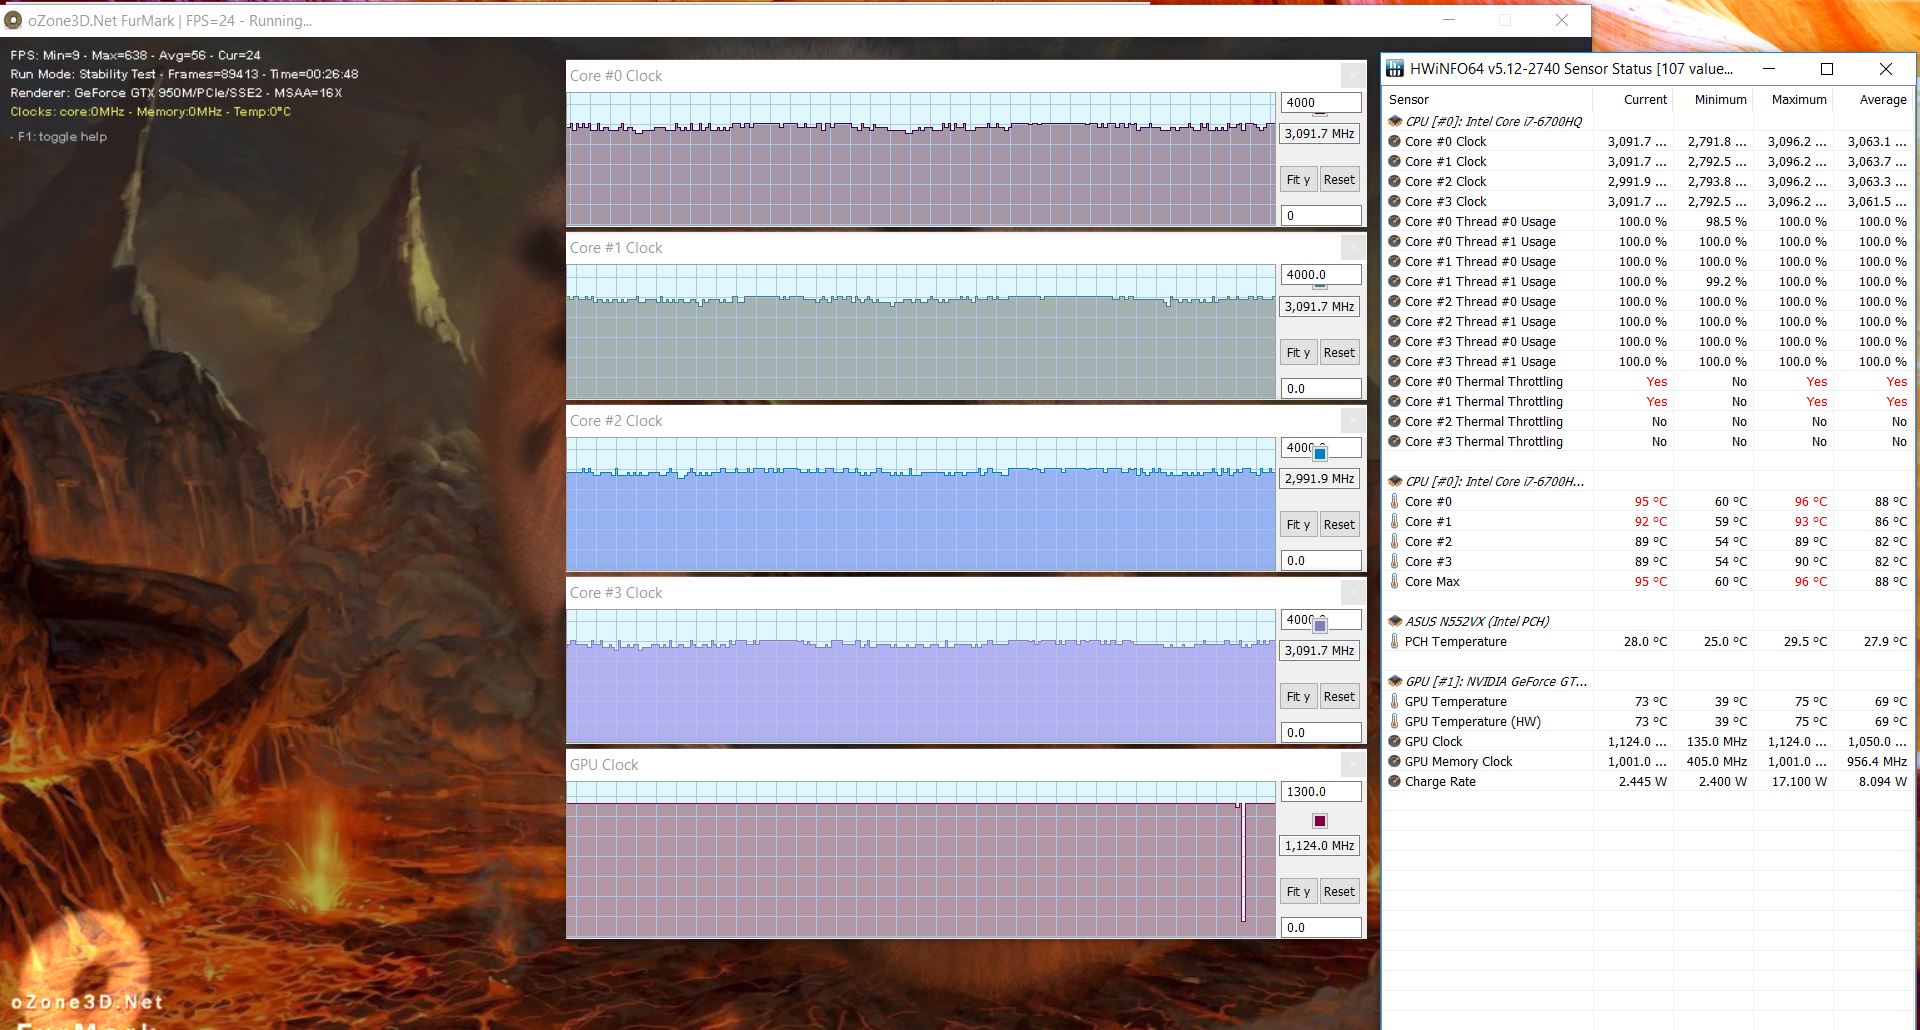The image size is (1920, 1030).
Task: Select the icon for Core #2 Thread #1 Usage
Action: pyautogui.click(x=1395, y=321)
